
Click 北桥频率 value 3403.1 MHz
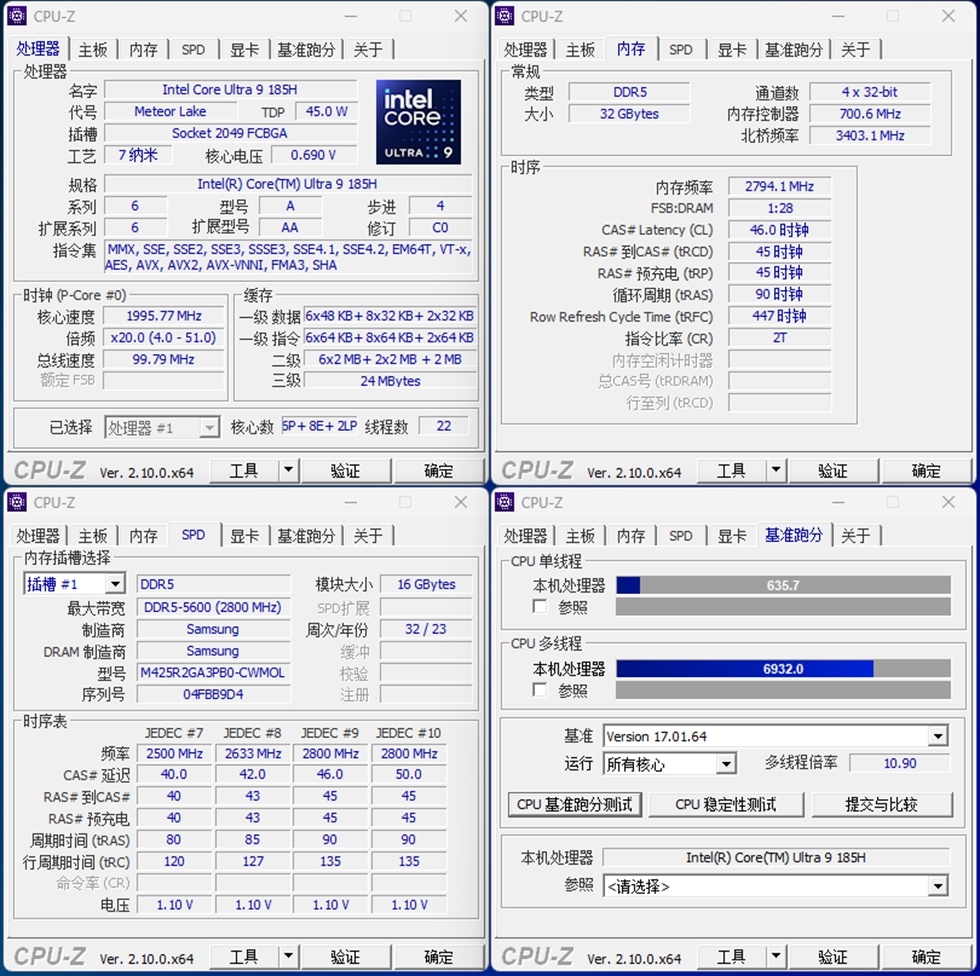pyautogui.click(x=870, y=136)
